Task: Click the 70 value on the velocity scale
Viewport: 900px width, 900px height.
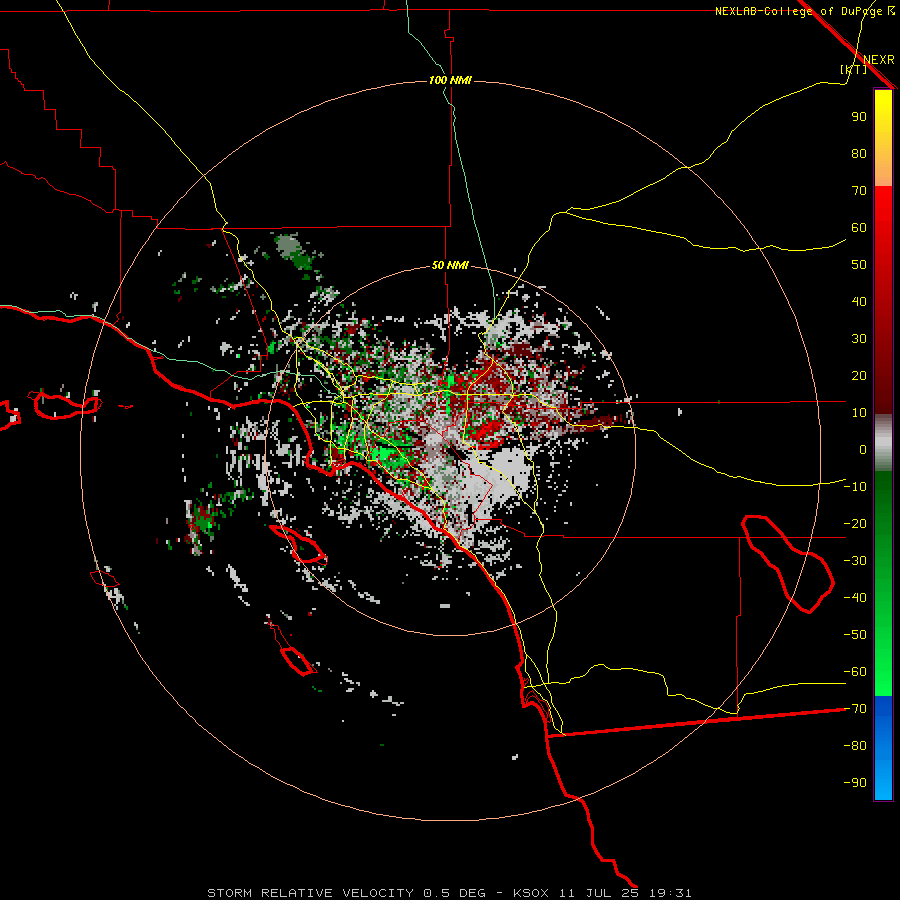Action: (859, 191)
